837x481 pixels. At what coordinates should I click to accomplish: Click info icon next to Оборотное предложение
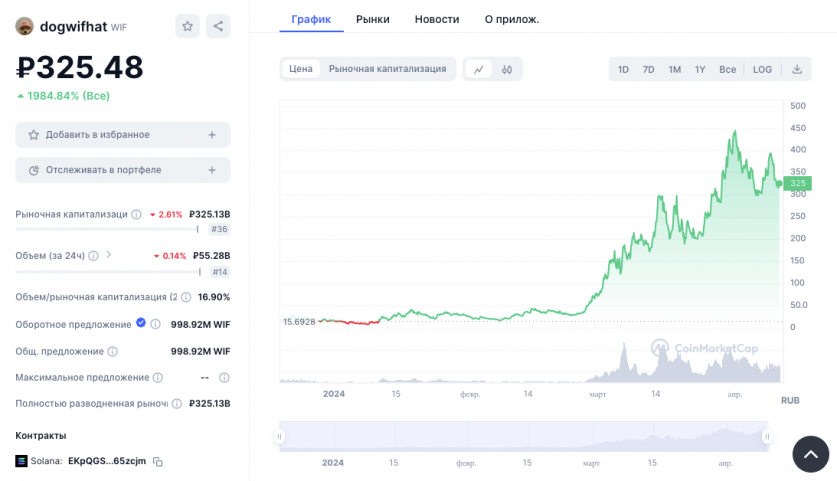coord(155,324)
